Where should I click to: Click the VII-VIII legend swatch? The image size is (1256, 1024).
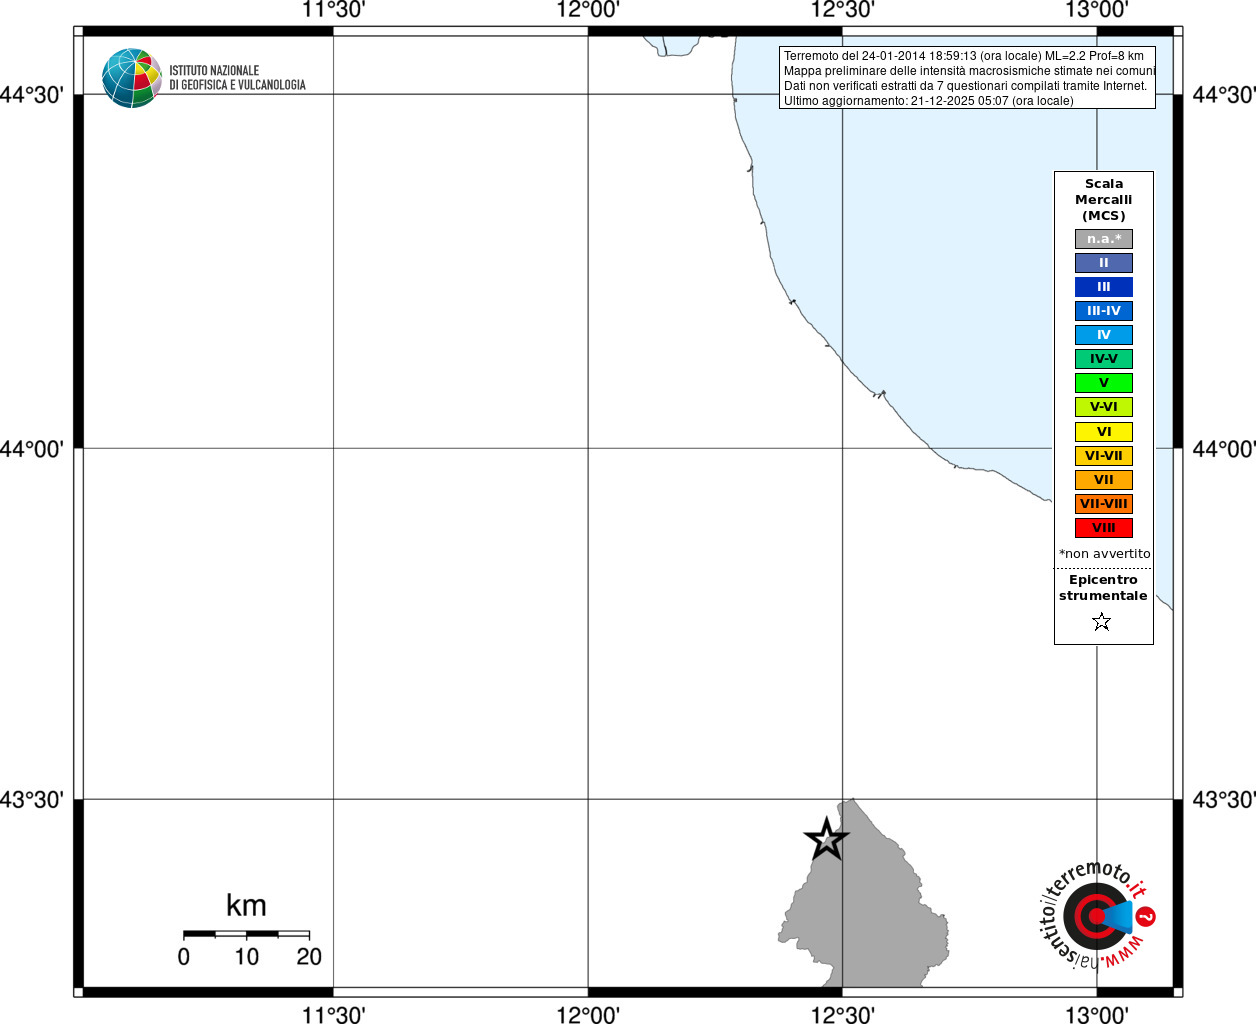click(x=1104, y=504)
